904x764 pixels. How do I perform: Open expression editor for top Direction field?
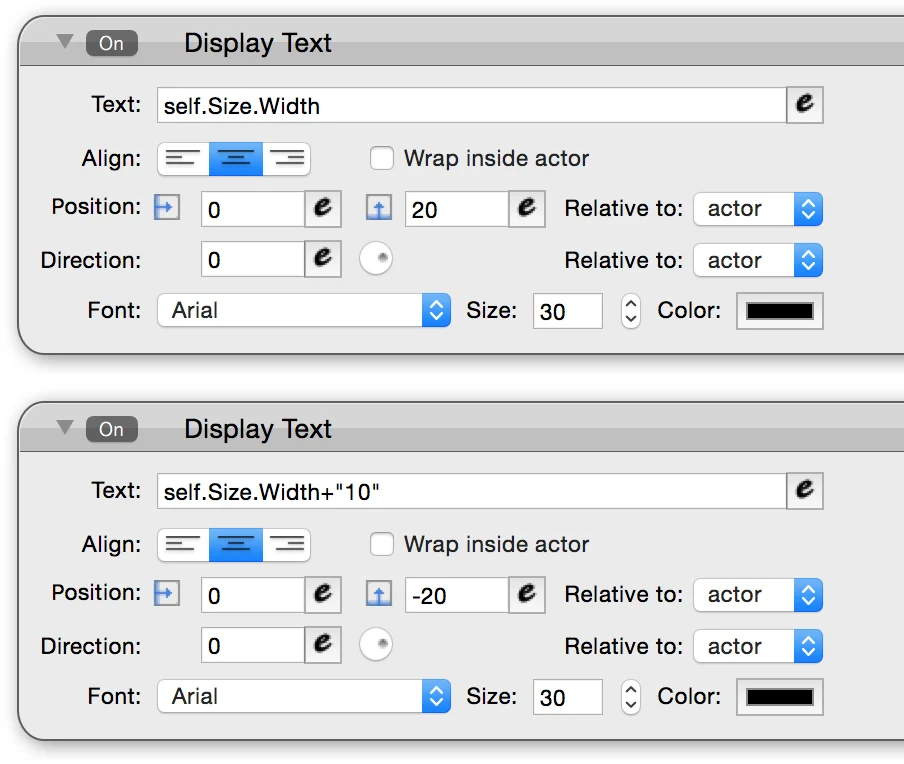click(323, 259)
